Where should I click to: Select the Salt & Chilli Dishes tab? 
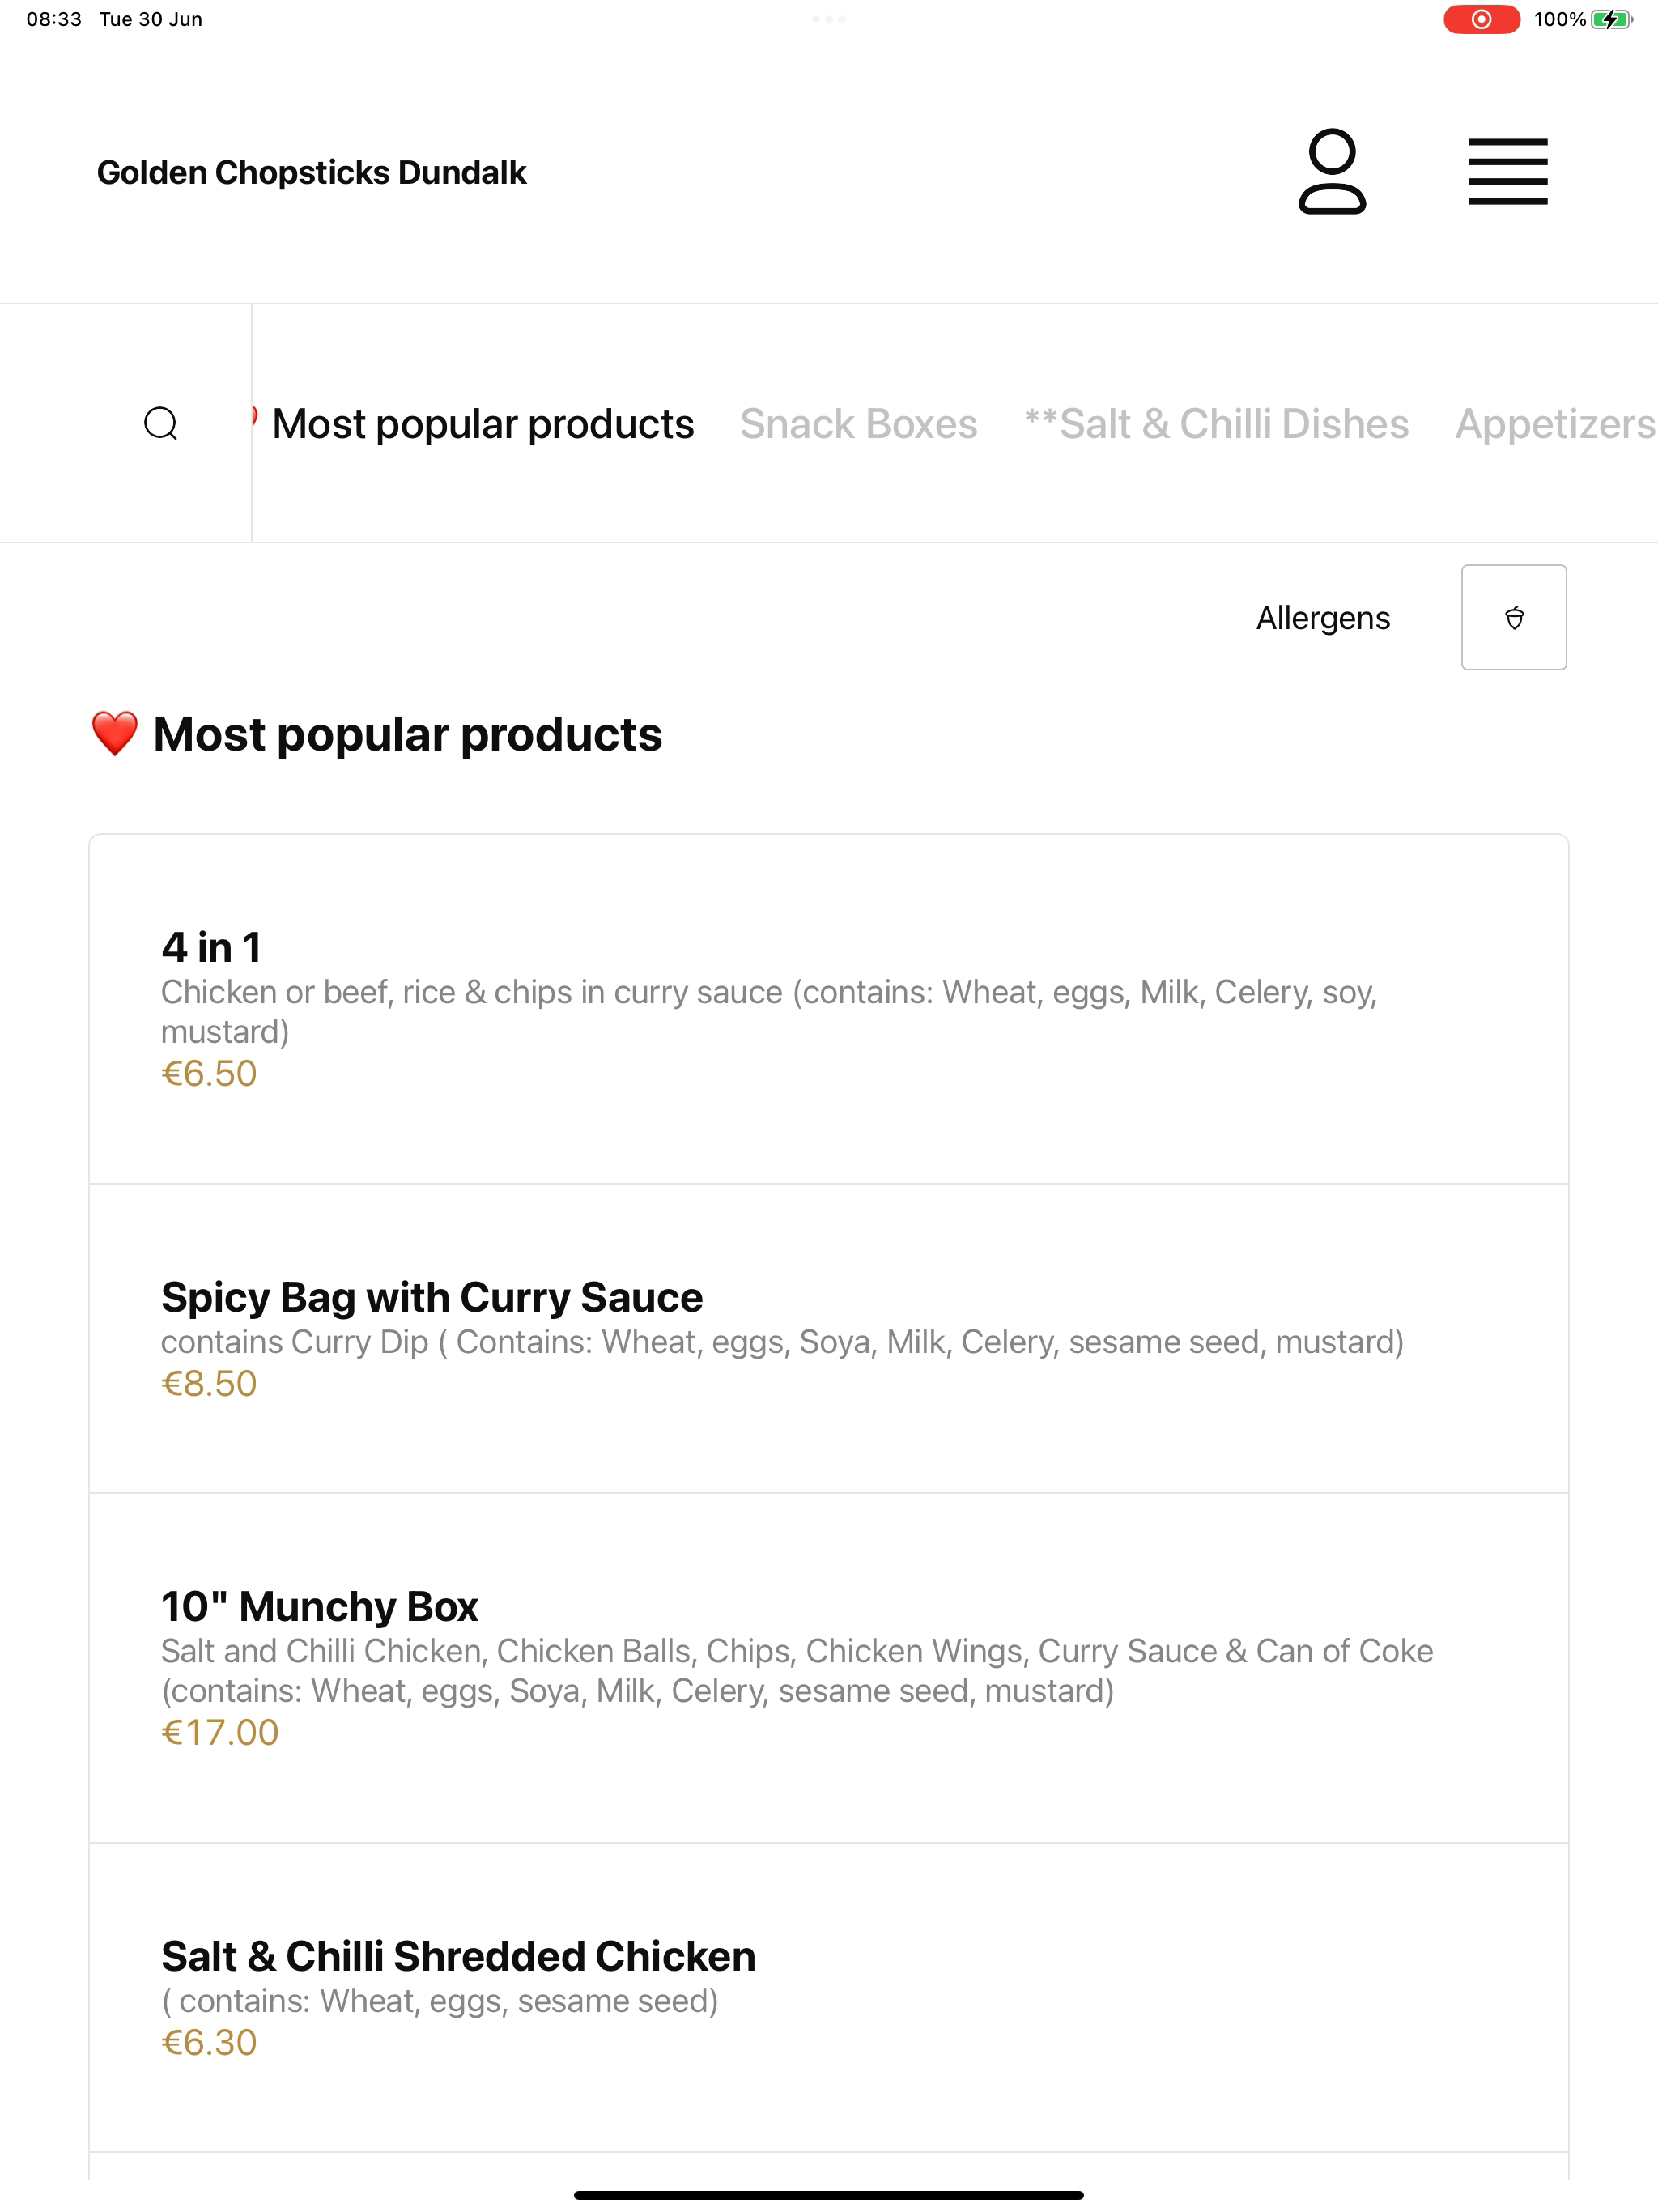(1216, 424)
